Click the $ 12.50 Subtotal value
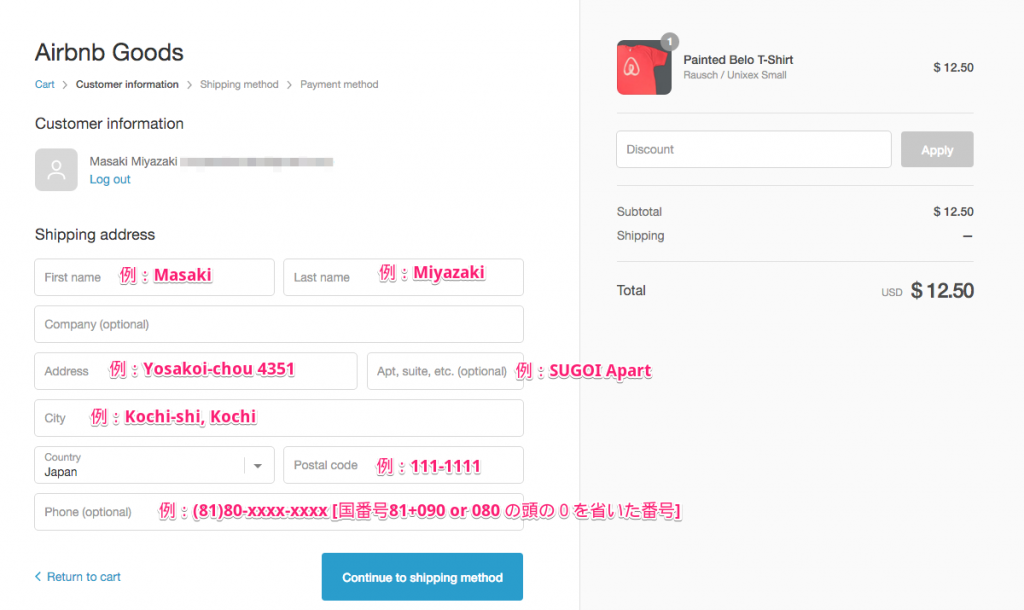 coord(953,212)
